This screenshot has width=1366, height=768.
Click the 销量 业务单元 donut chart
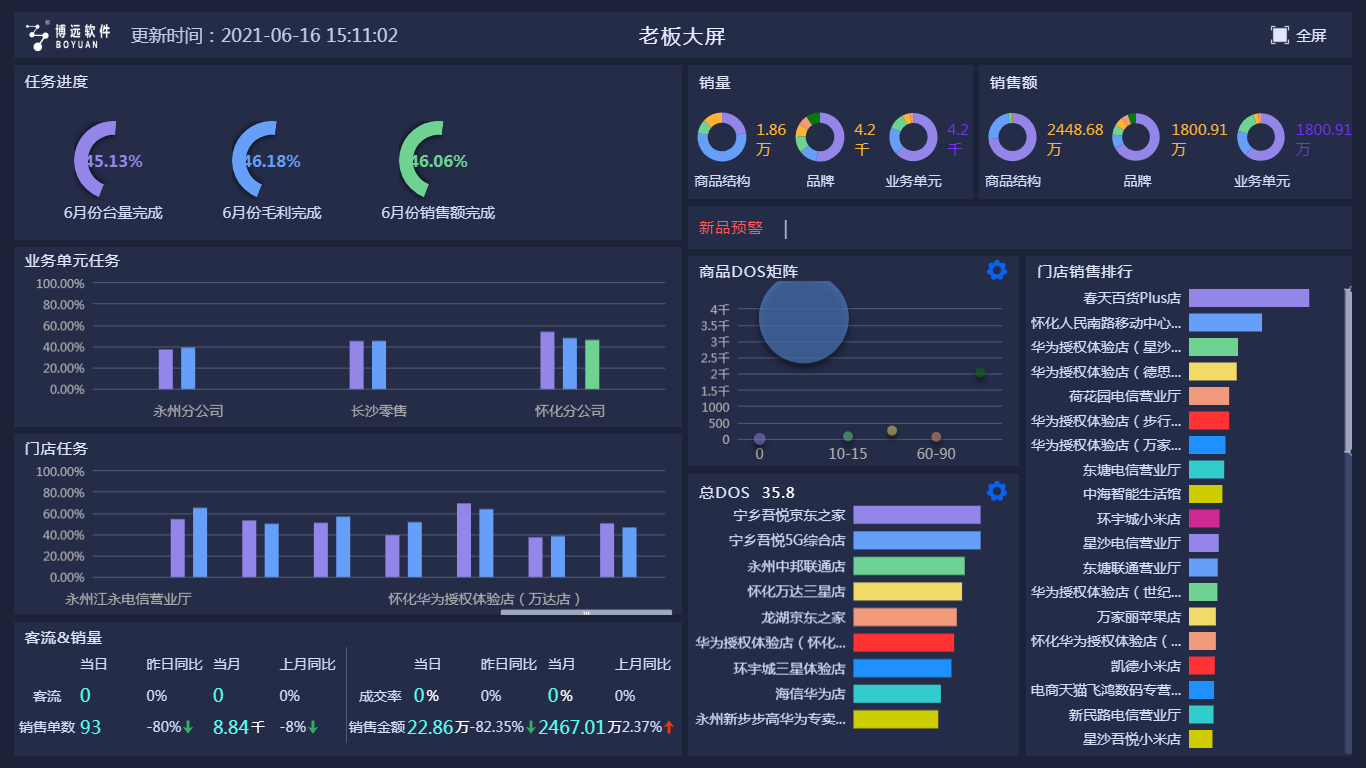click(914, 137)
